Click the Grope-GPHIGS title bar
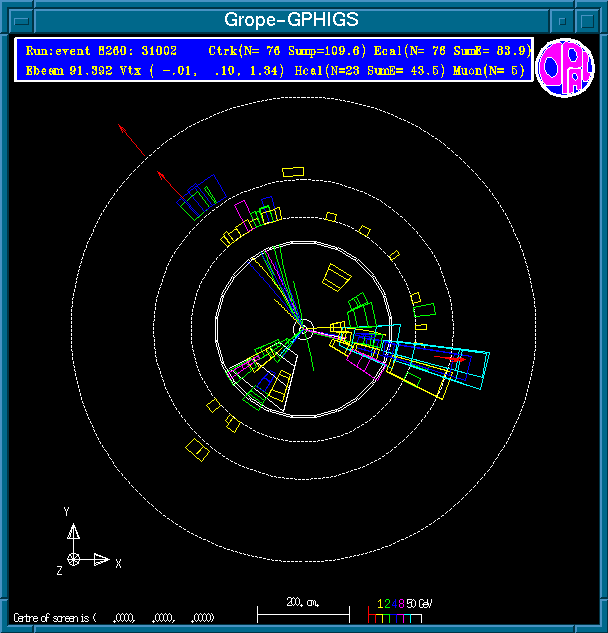 coord(290,19)
